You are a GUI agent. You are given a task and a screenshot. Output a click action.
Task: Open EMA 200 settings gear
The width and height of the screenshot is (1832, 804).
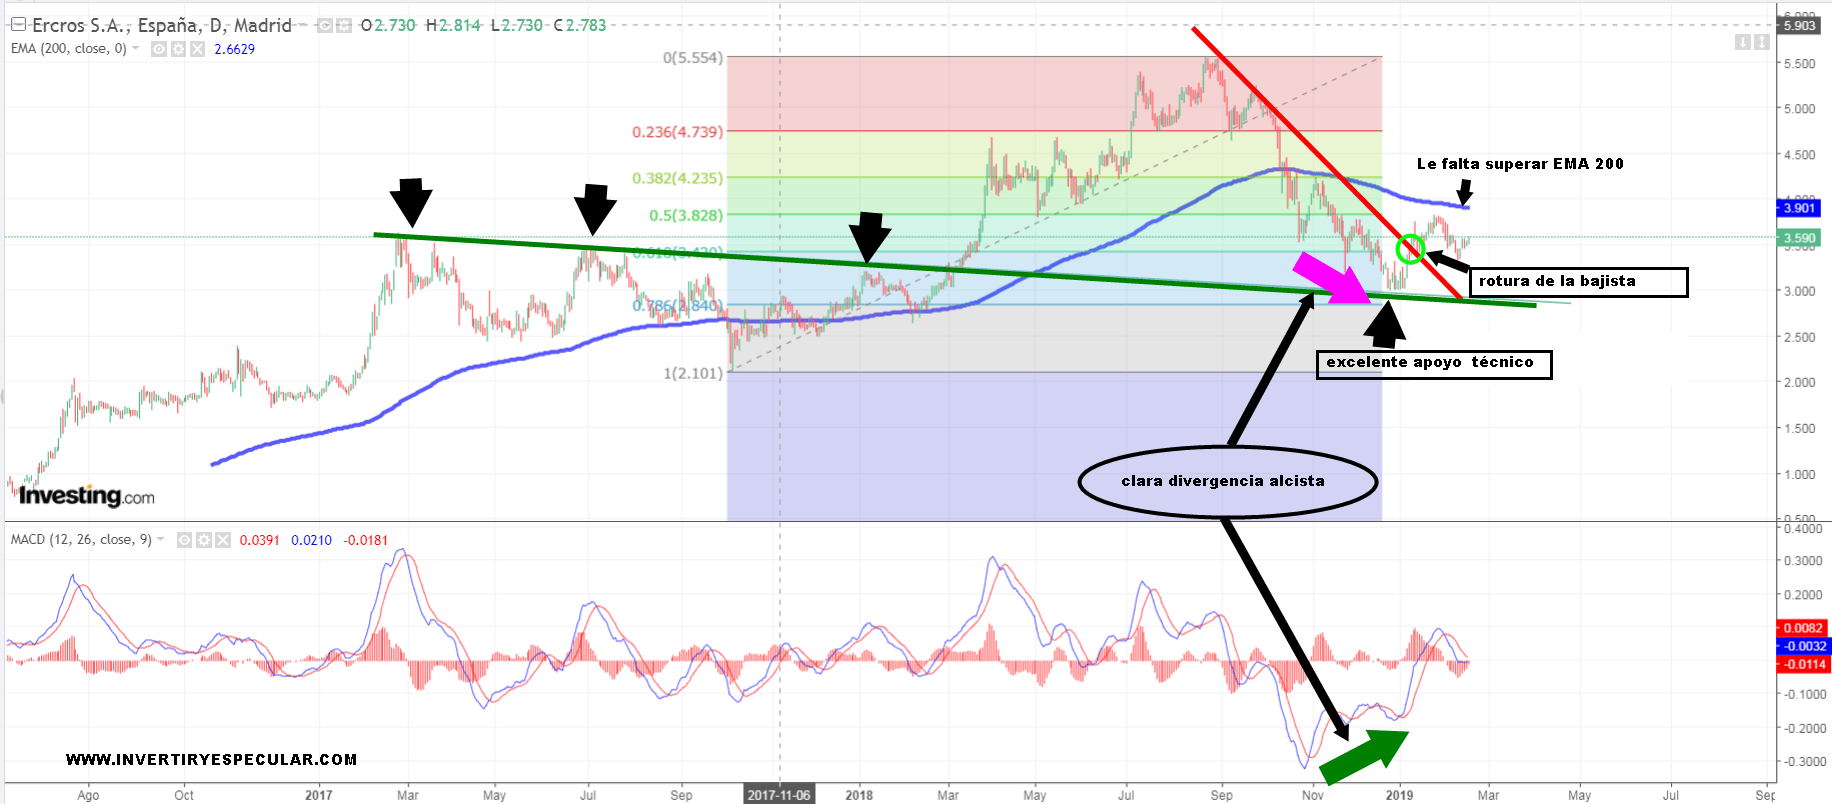tap(178, 49)
